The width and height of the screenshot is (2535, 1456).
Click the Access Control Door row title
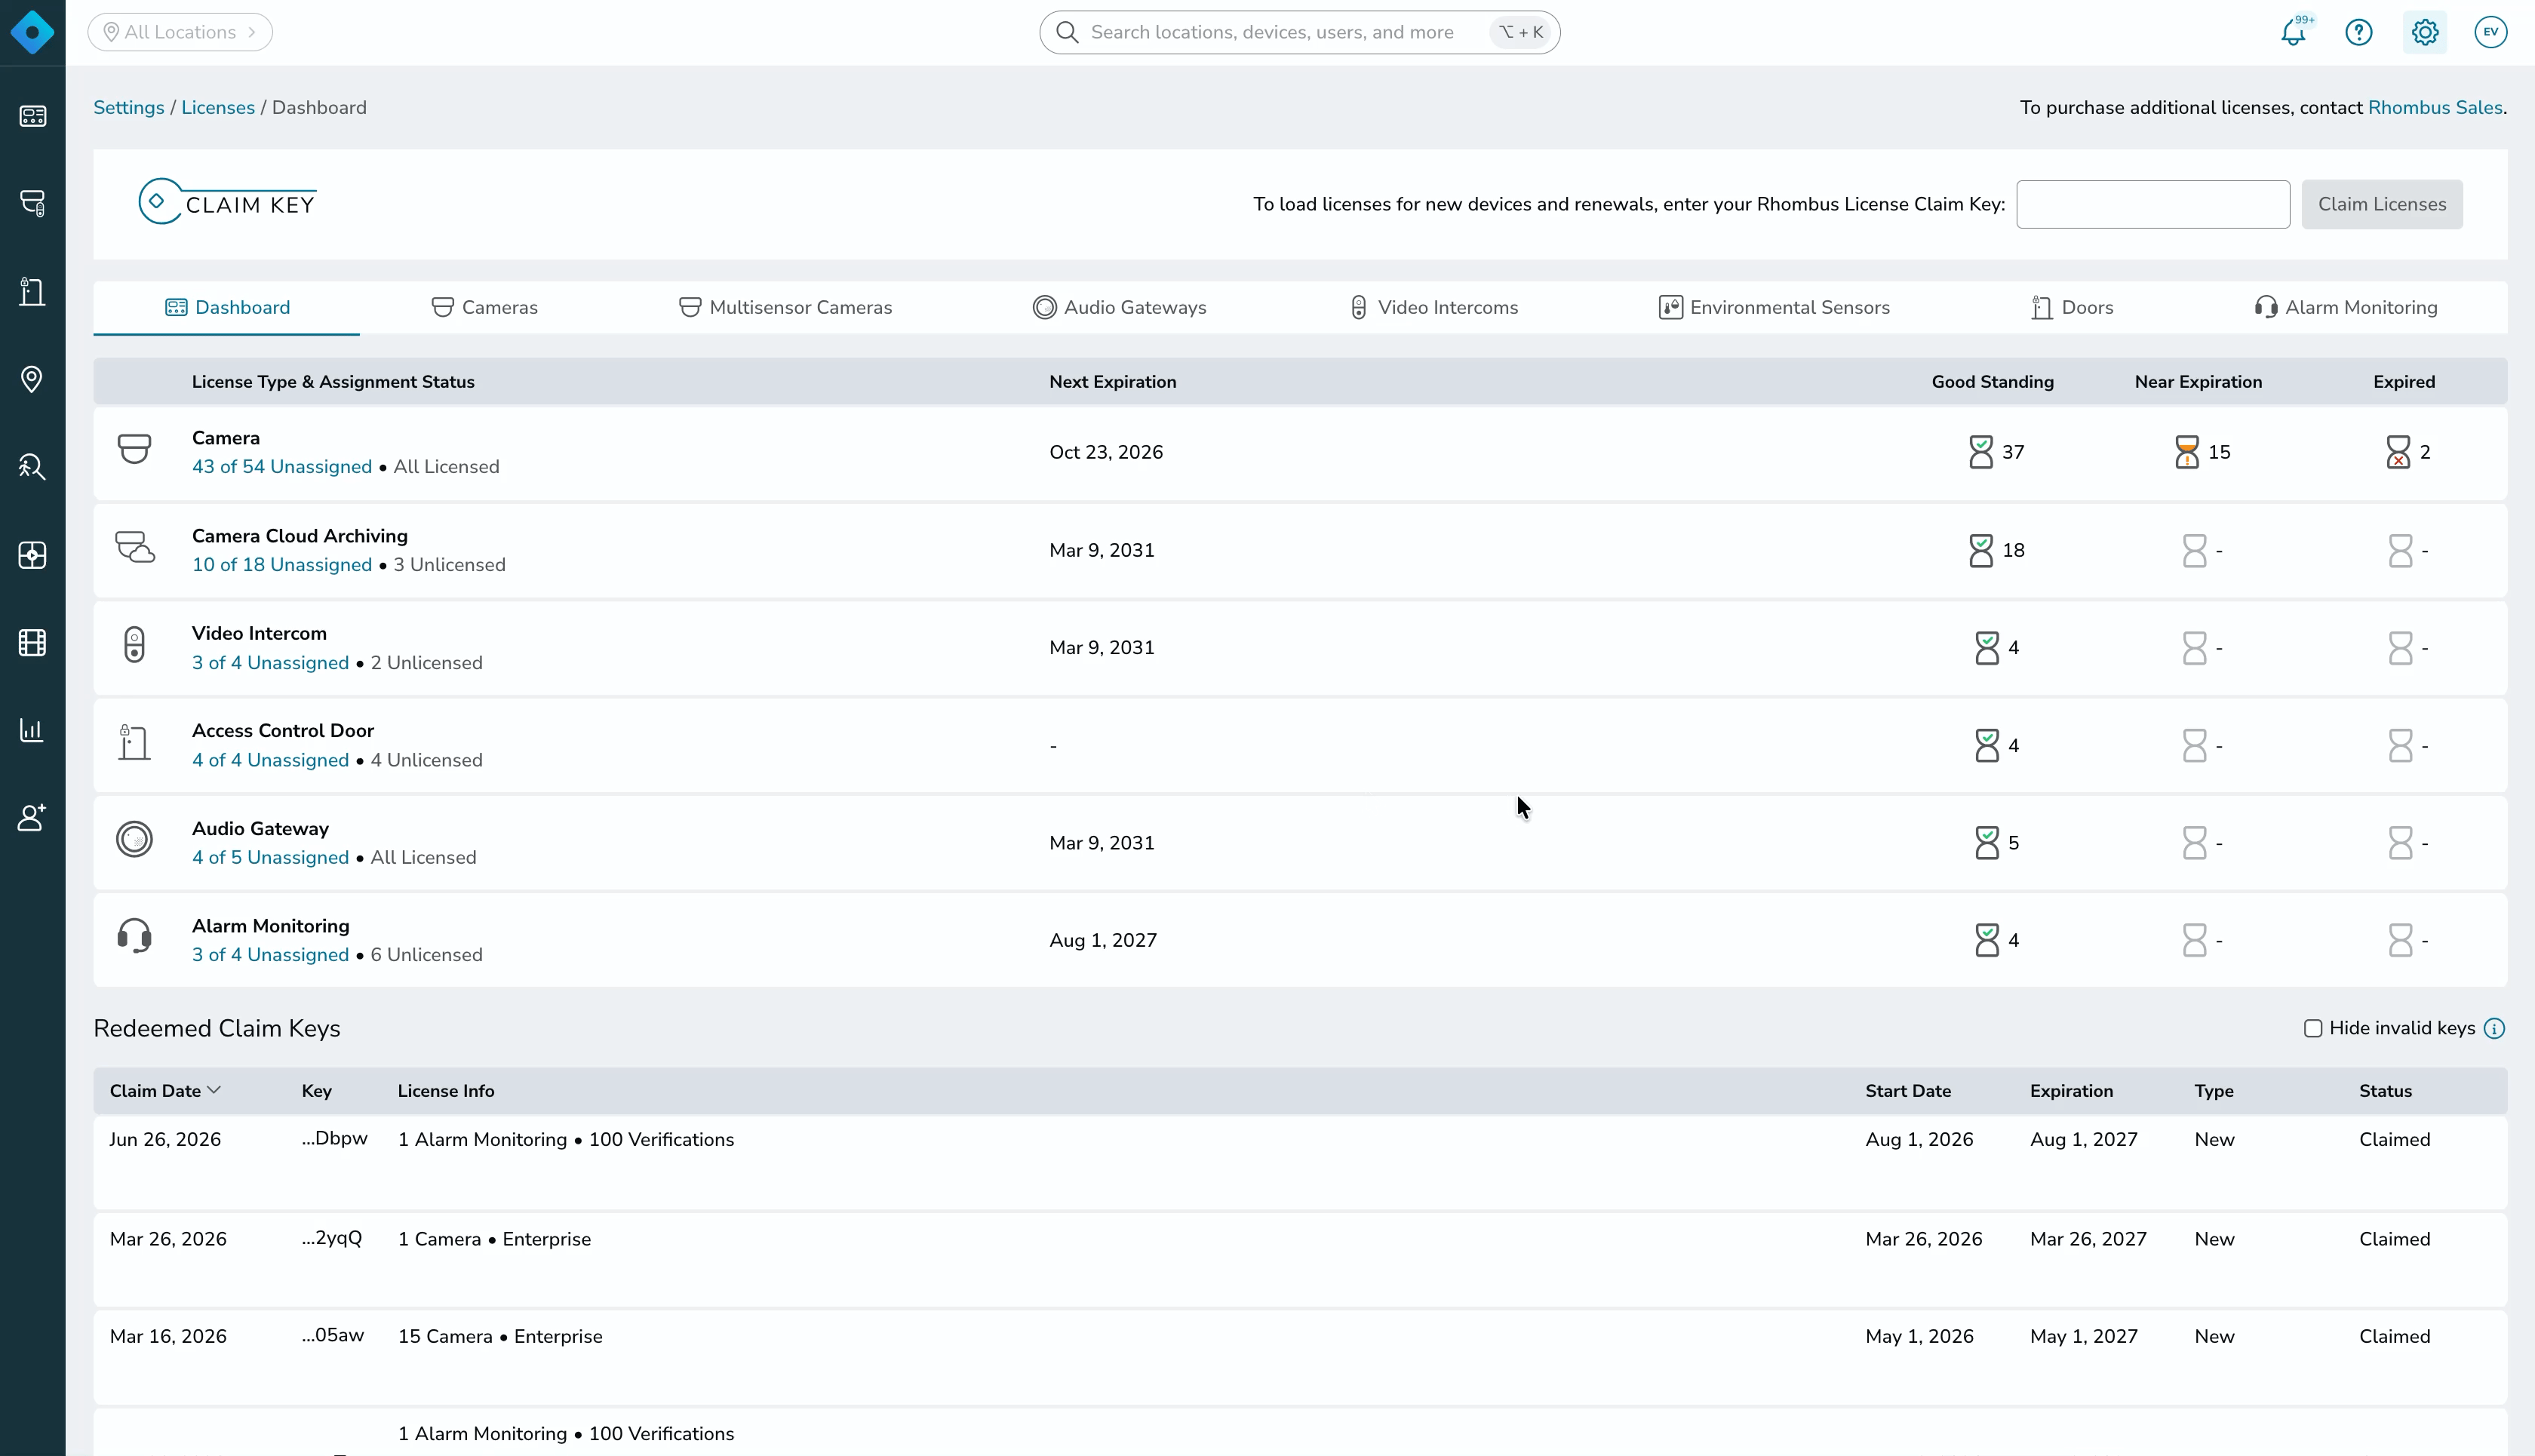[283, 731]
